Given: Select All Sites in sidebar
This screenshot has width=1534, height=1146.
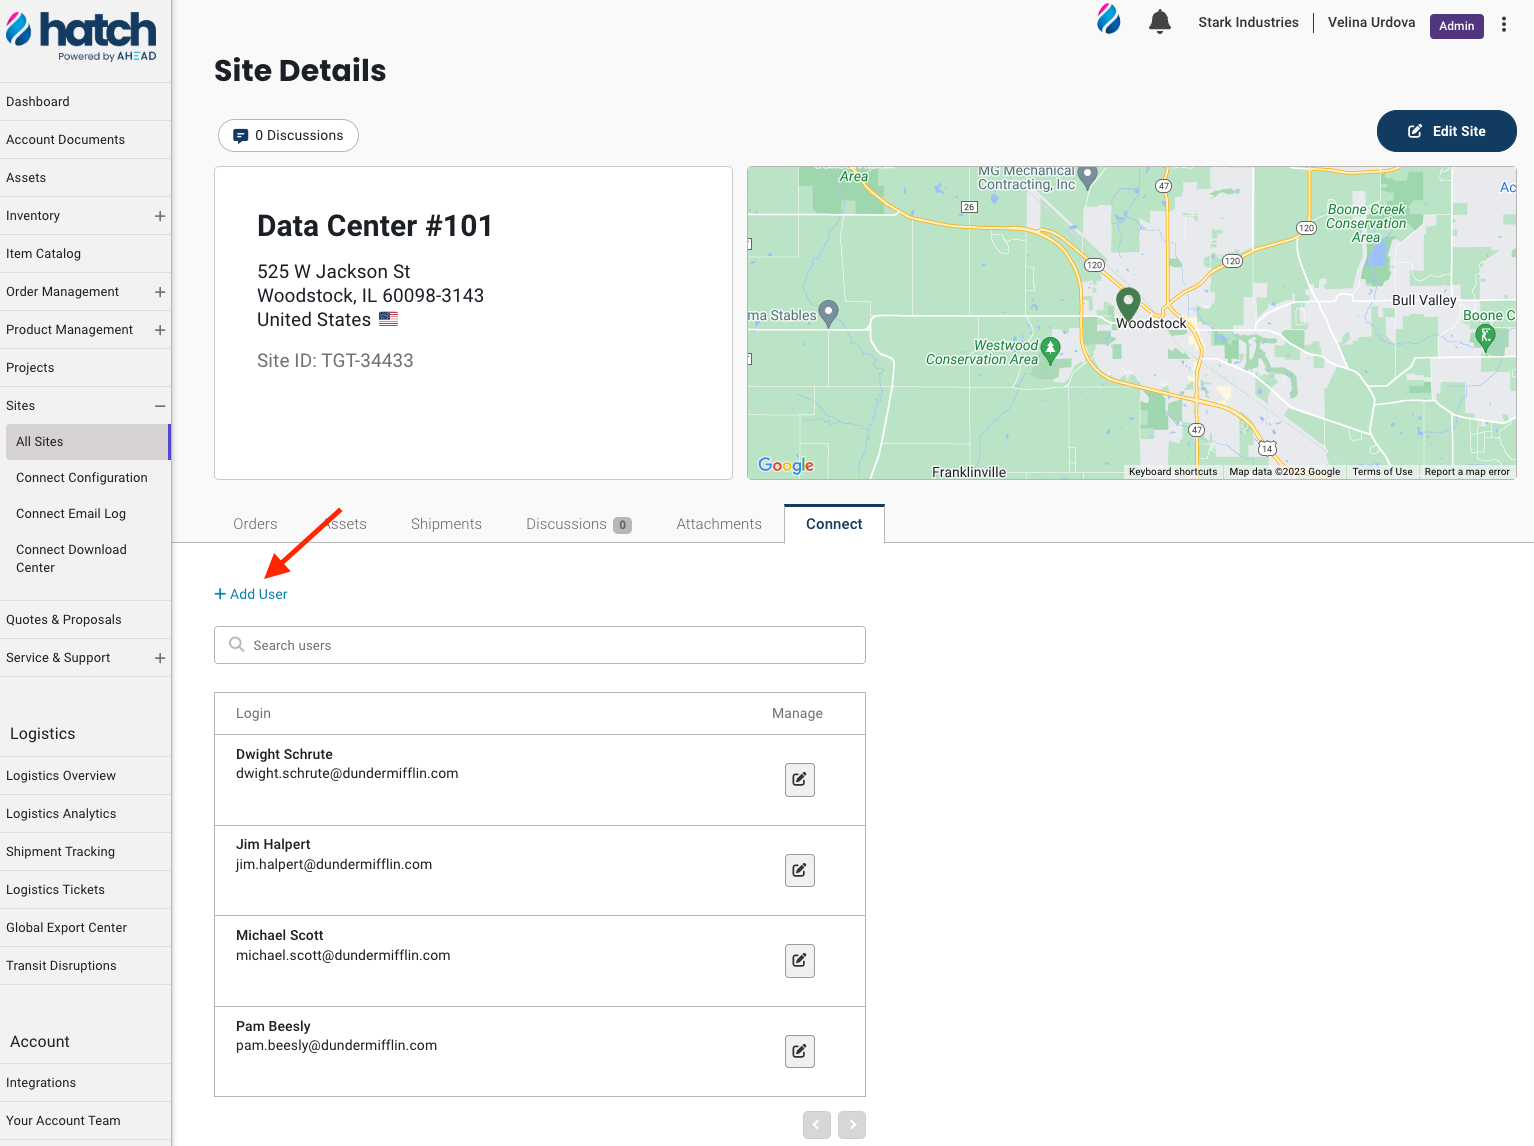Looking at the screenshot, I should coord(88,442).
